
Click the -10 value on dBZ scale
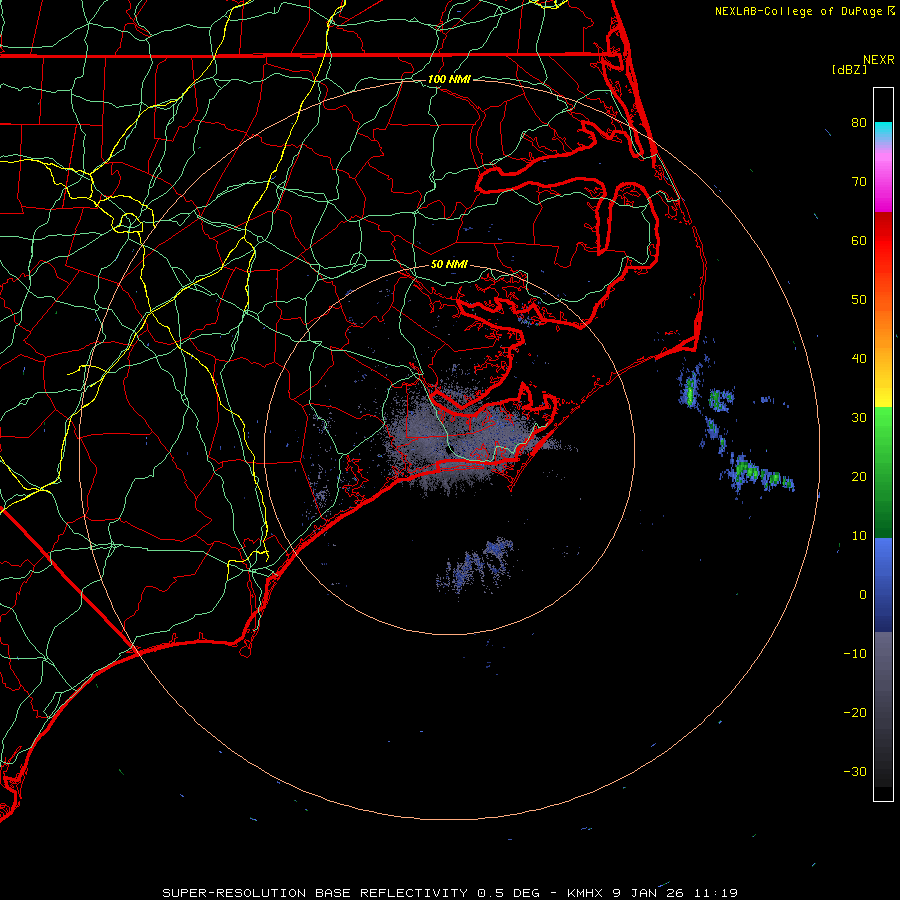coord(855,654)
